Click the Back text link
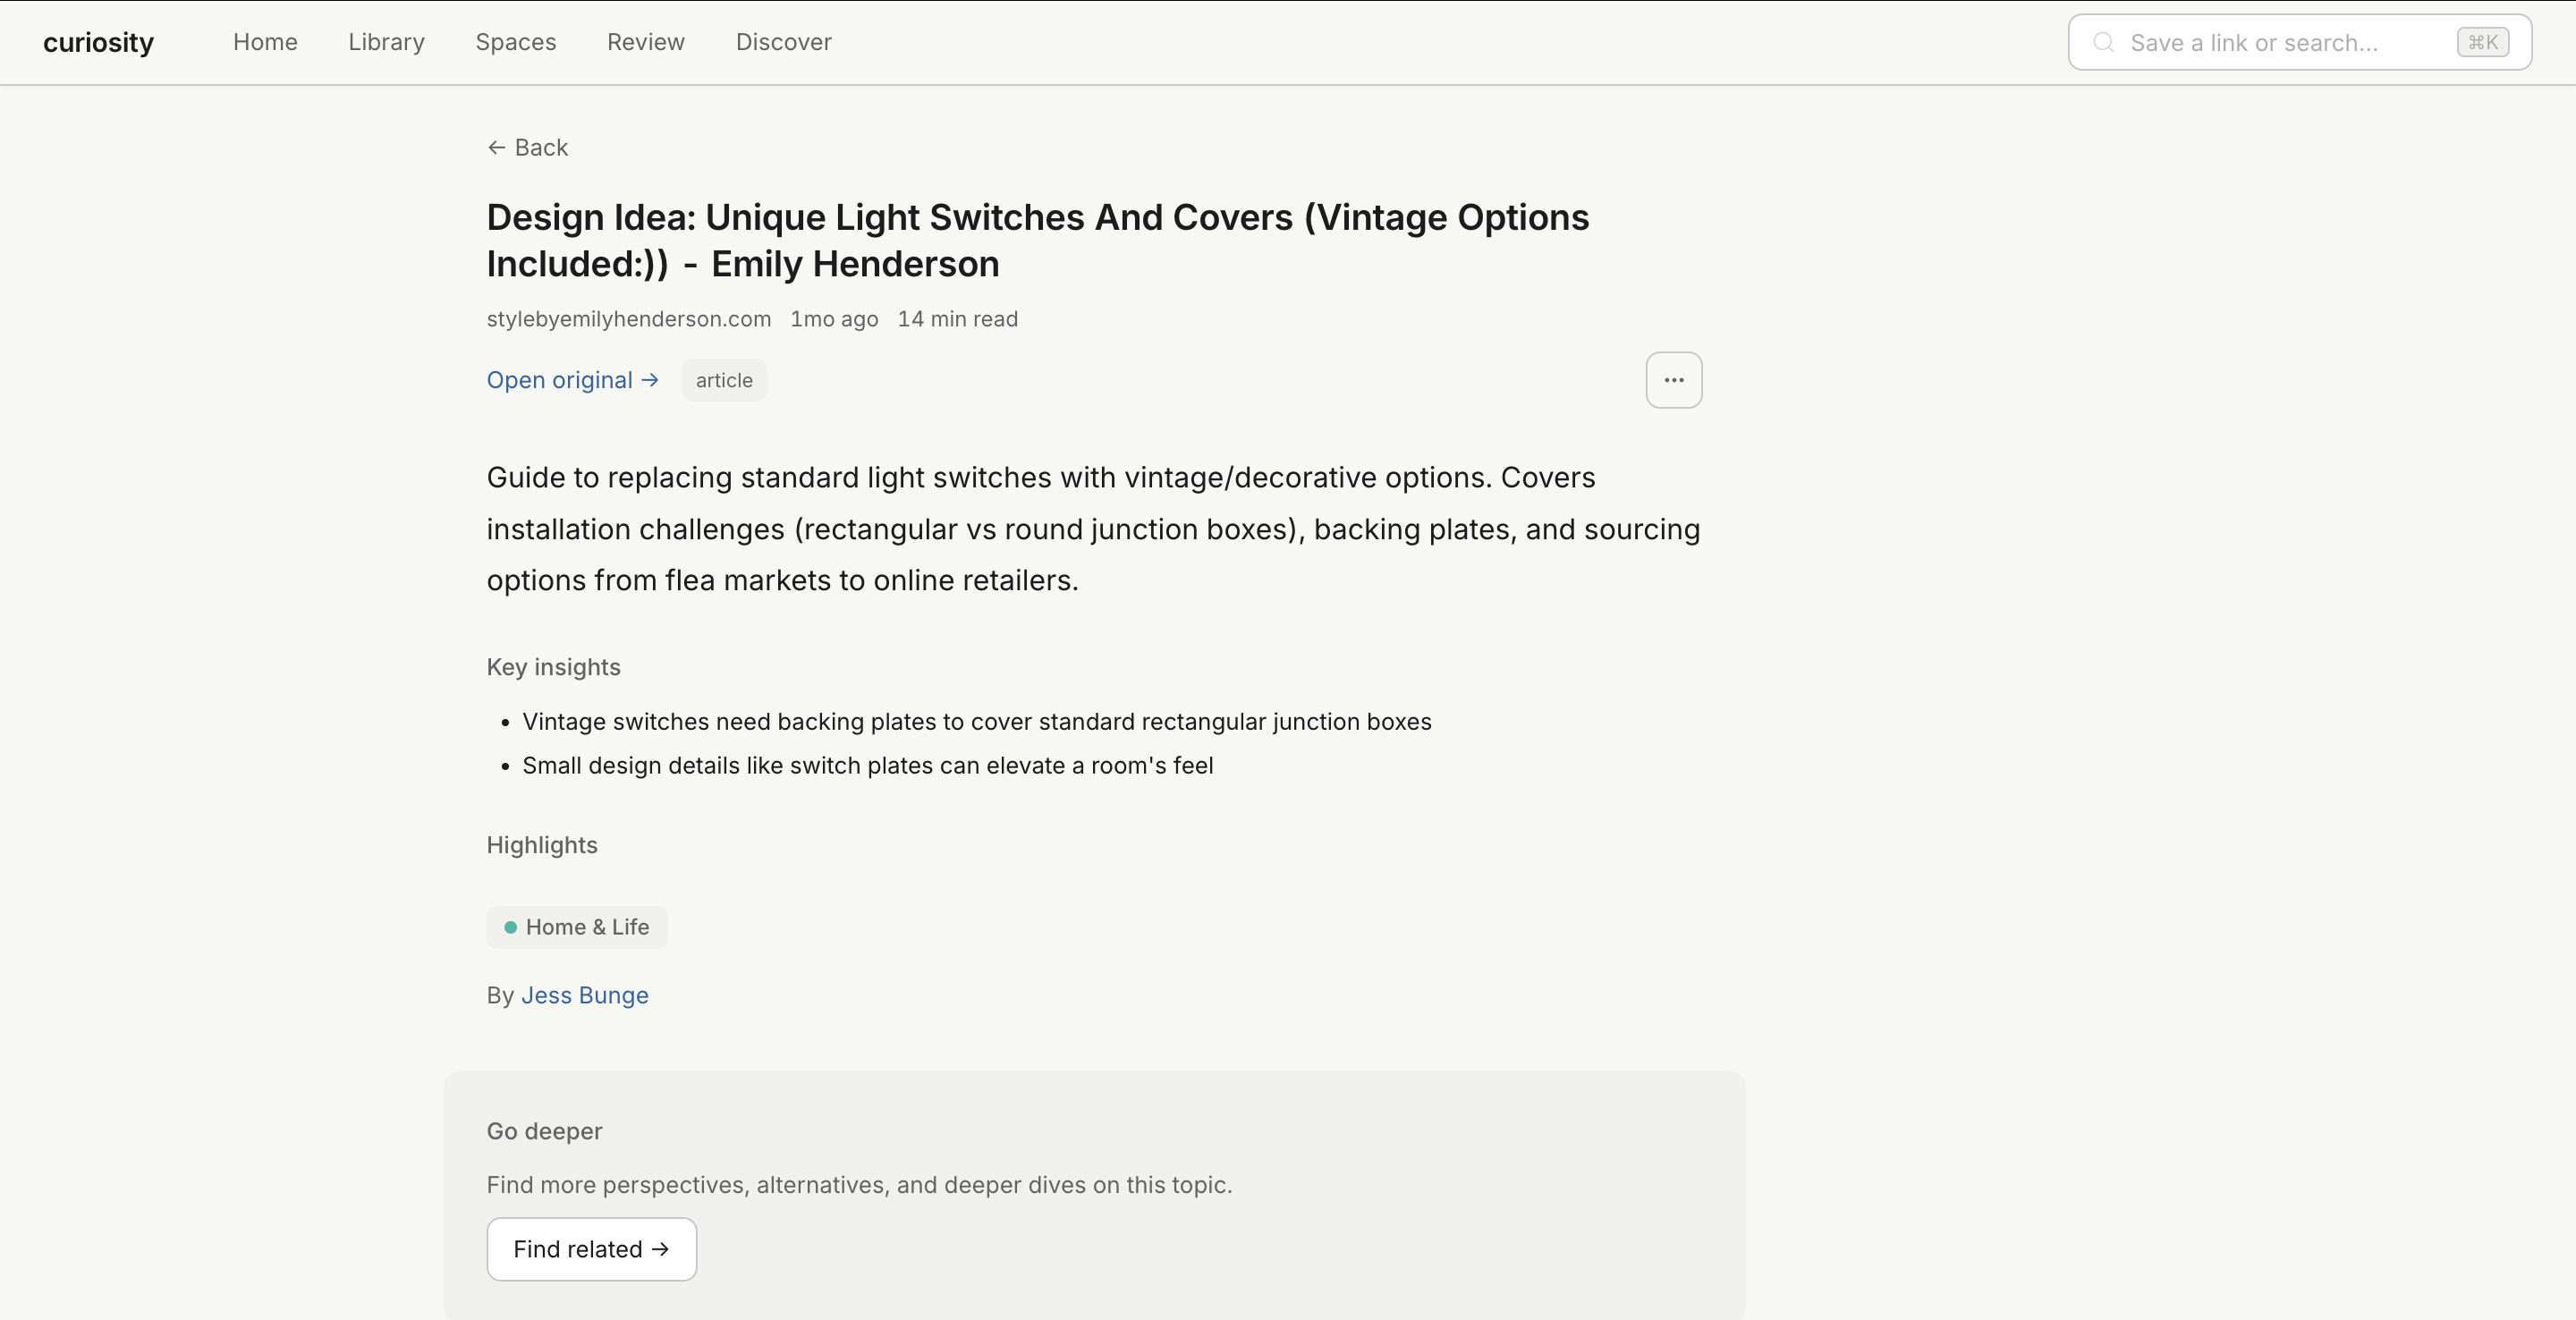The height and width of the screenshot is (1320, 2576). click(x=541, y=148)
